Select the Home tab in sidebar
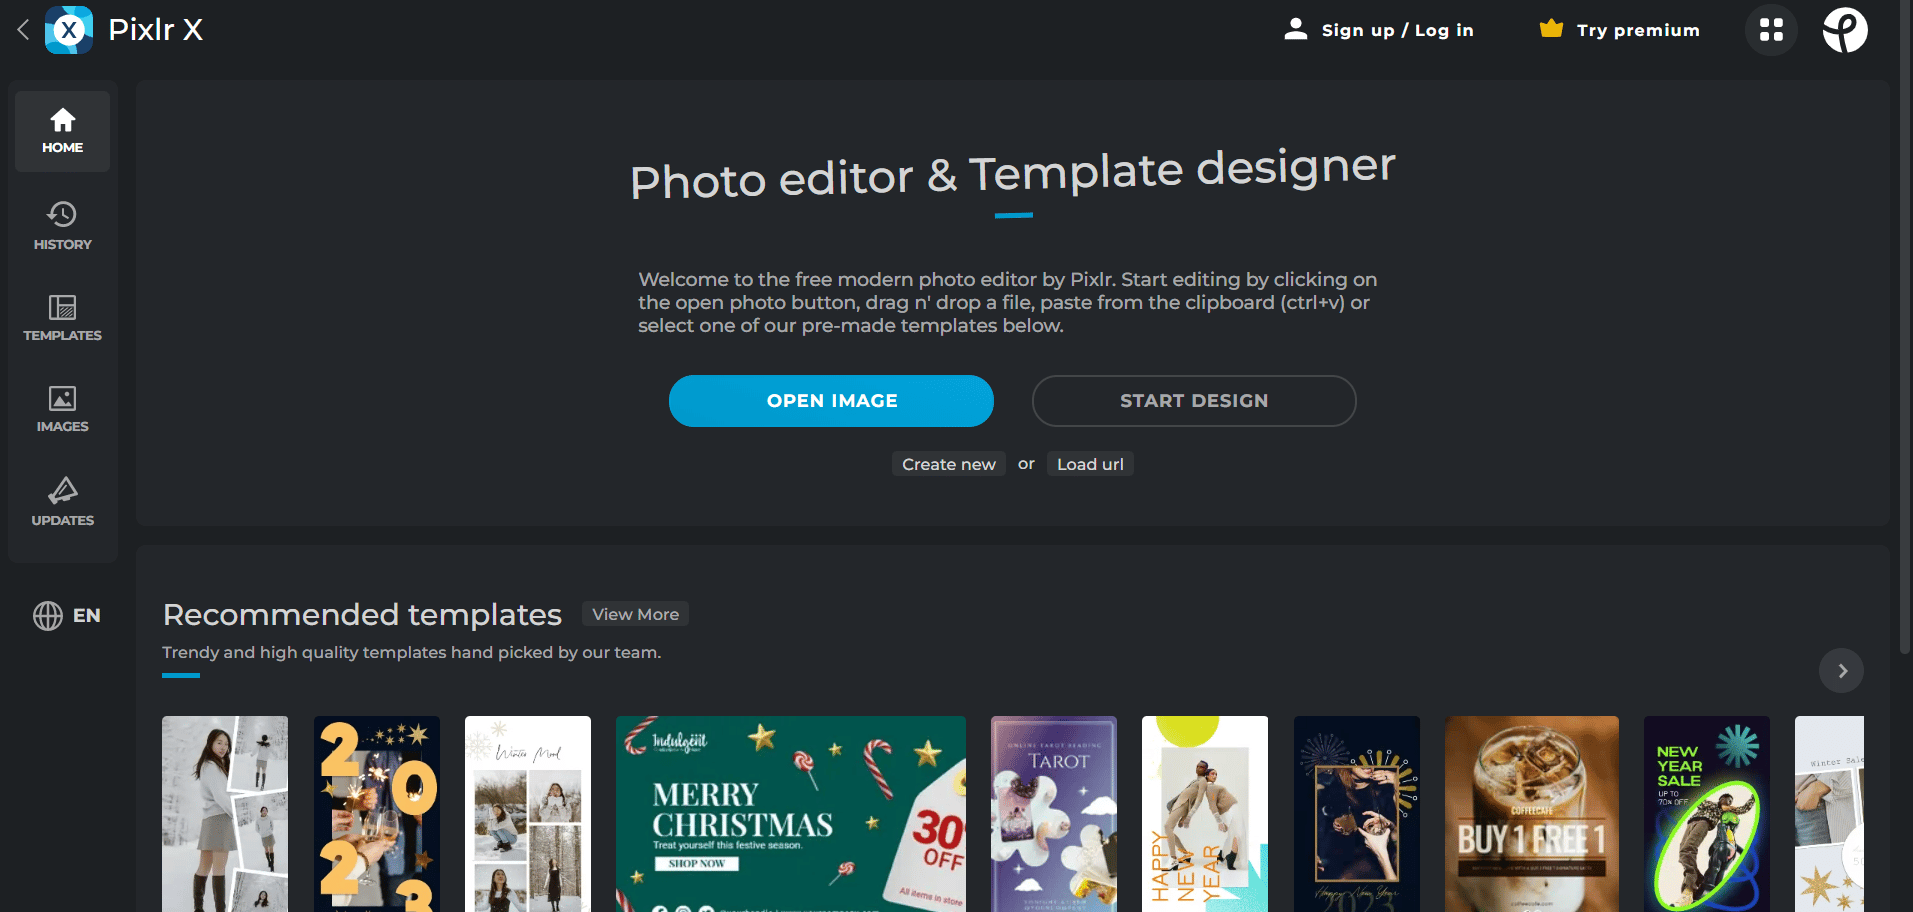The height and width of the screenshot is (912, 1913). (x=62, y=131)
